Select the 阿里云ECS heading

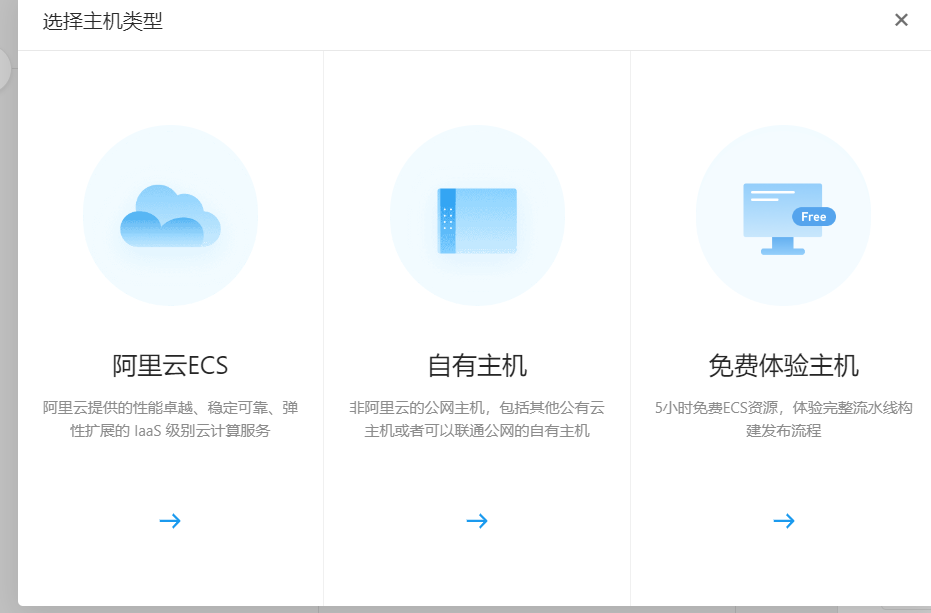coord(170,365)
